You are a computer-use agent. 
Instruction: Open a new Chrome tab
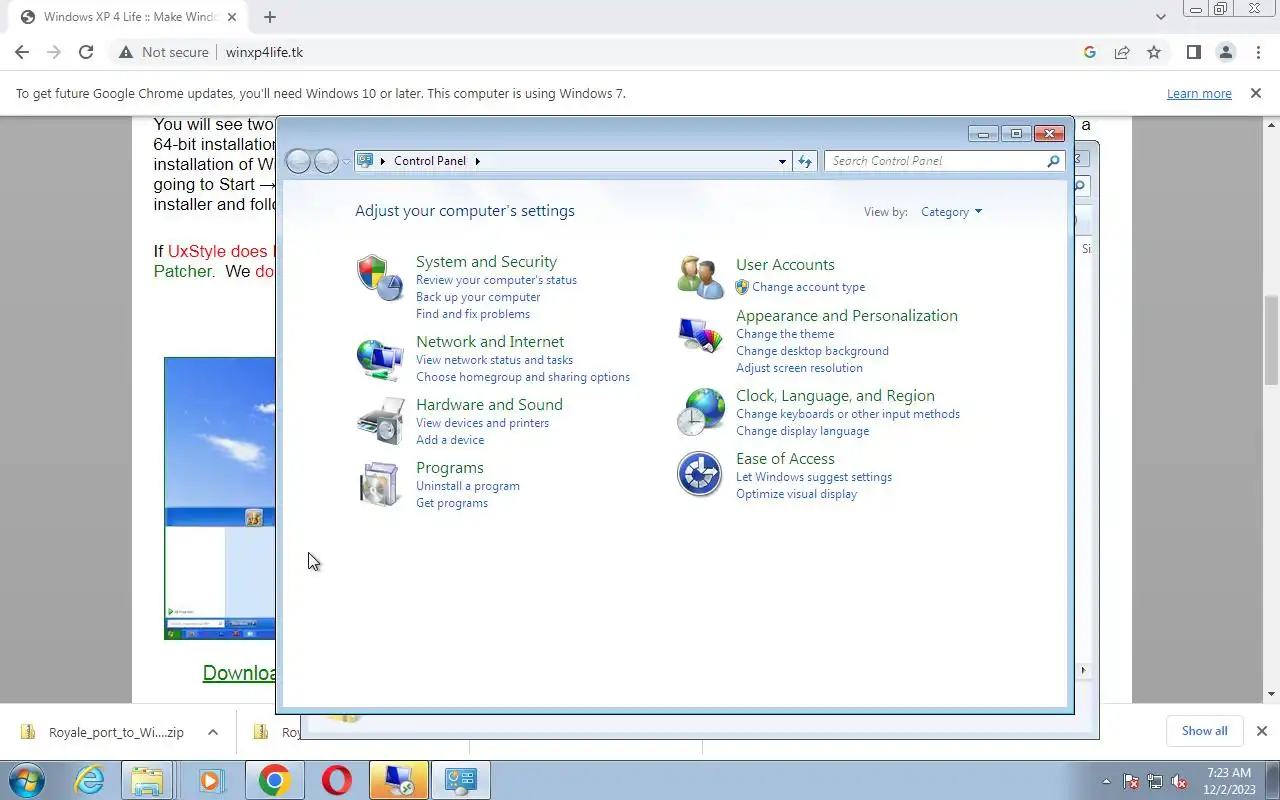point(270,17)
